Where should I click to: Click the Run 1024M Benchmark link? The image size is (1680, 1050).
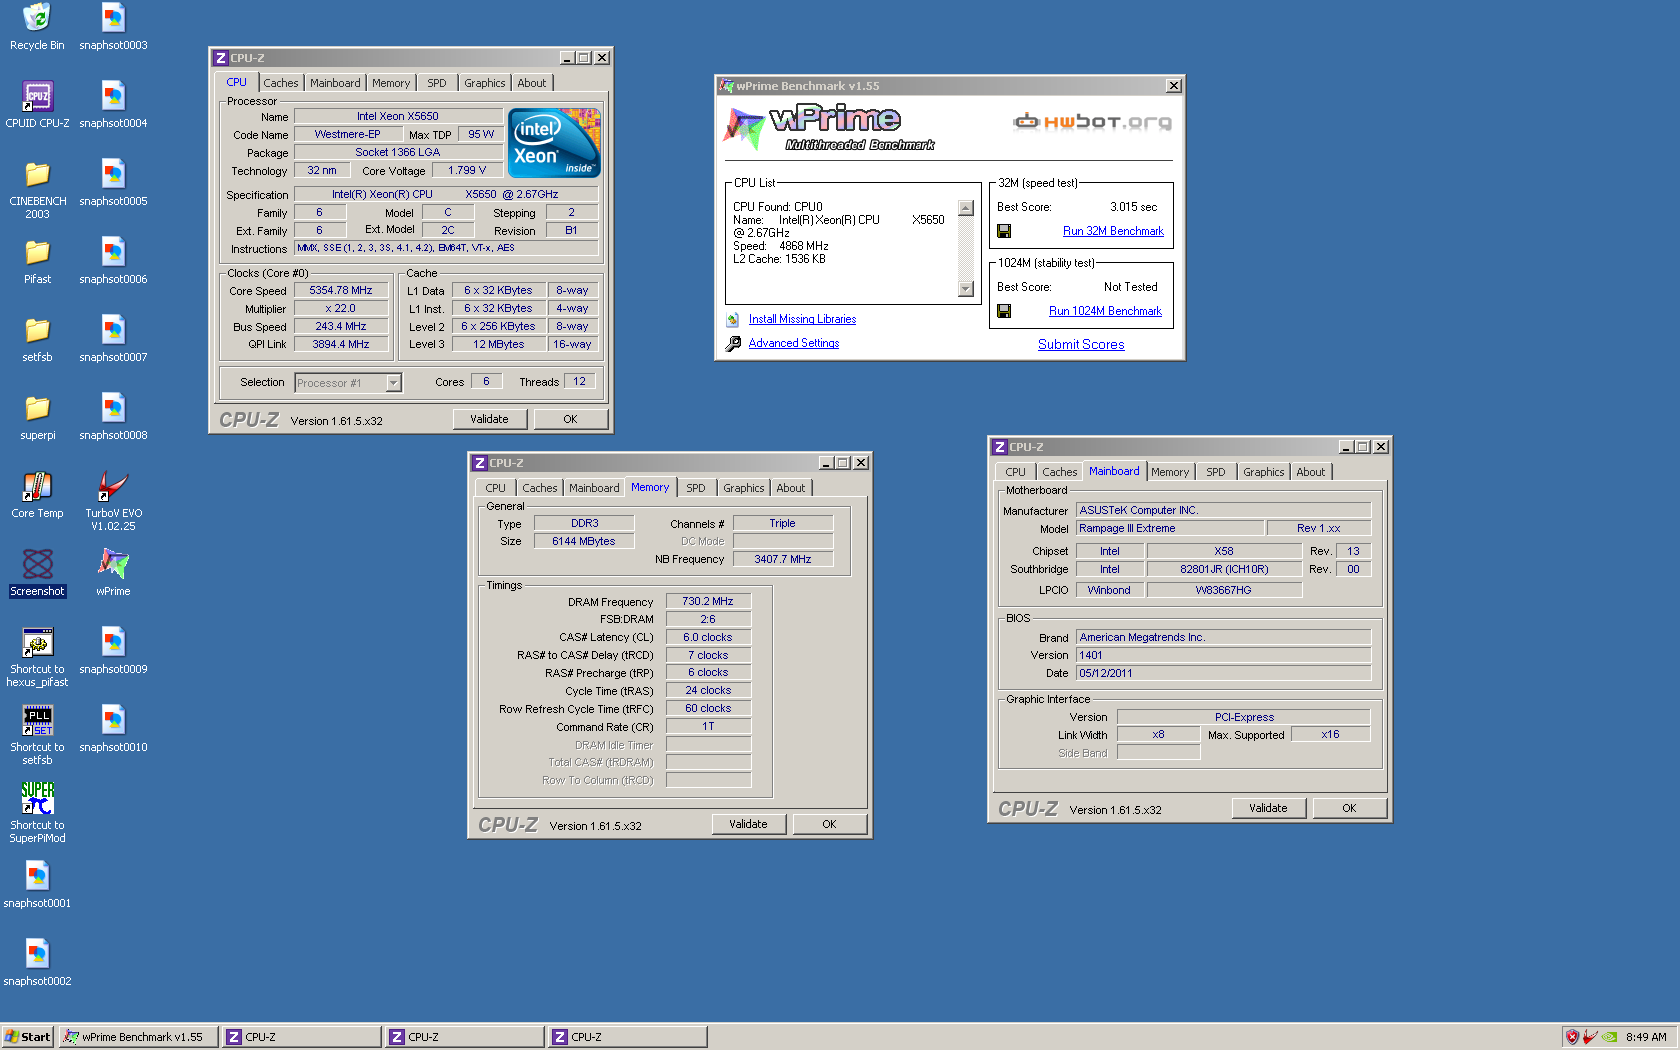pos(1105,311)
